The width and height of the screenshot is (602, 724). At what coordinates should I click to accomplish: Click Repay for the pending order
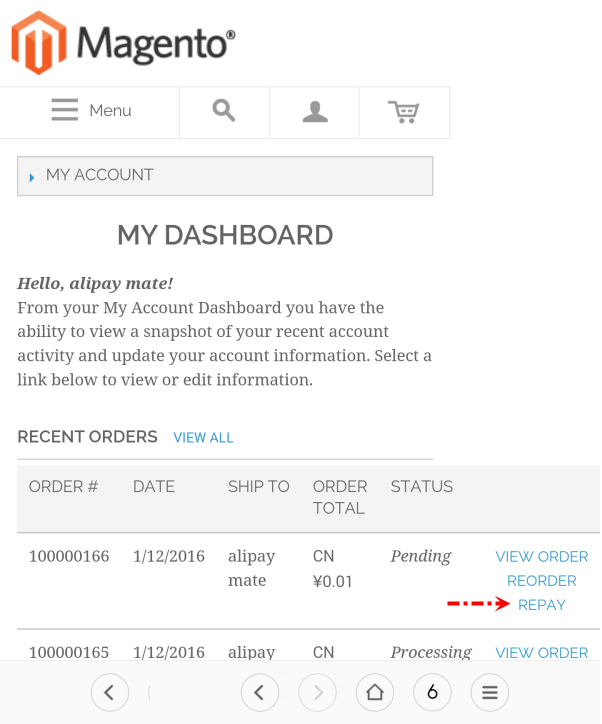541,605
